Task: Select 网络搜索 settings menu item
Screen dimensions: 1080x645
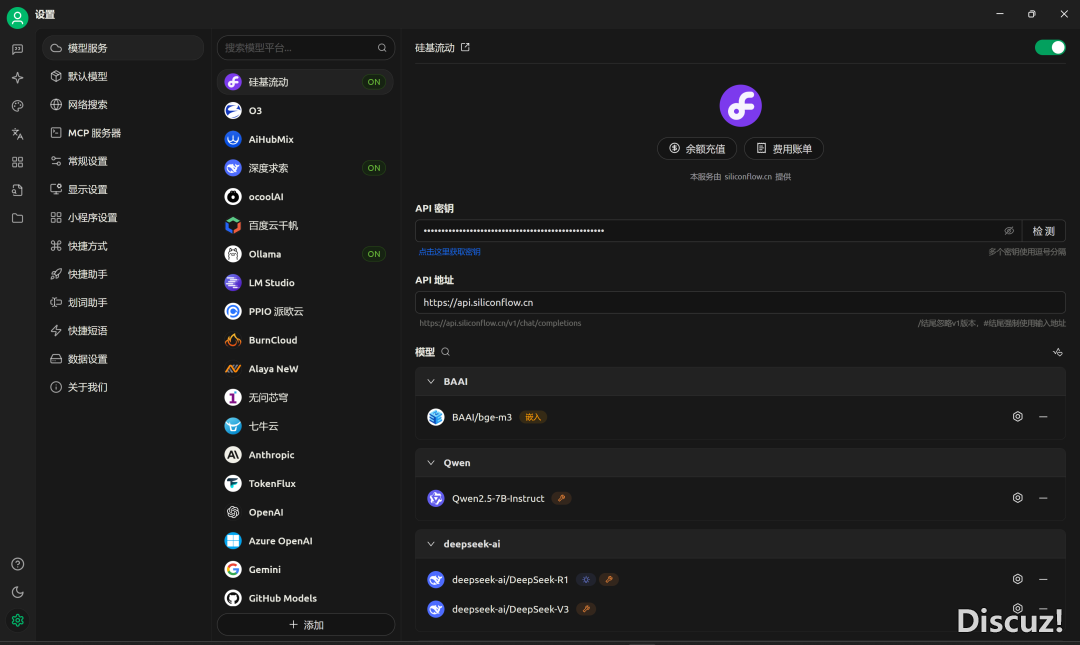Action: pos(123,104)
